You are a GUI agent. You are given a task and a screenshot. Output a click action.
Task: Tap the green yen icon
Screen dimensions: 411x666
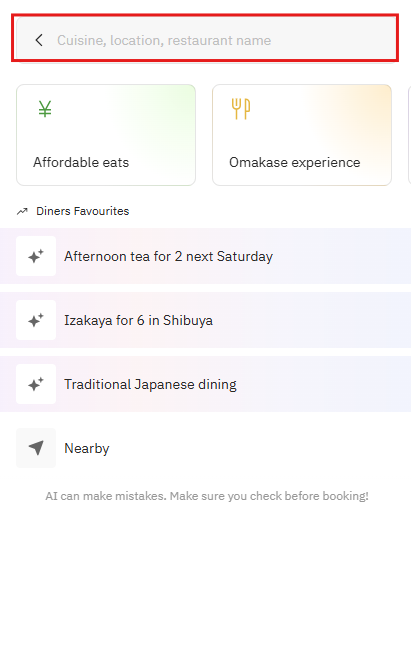click(45, 109)
